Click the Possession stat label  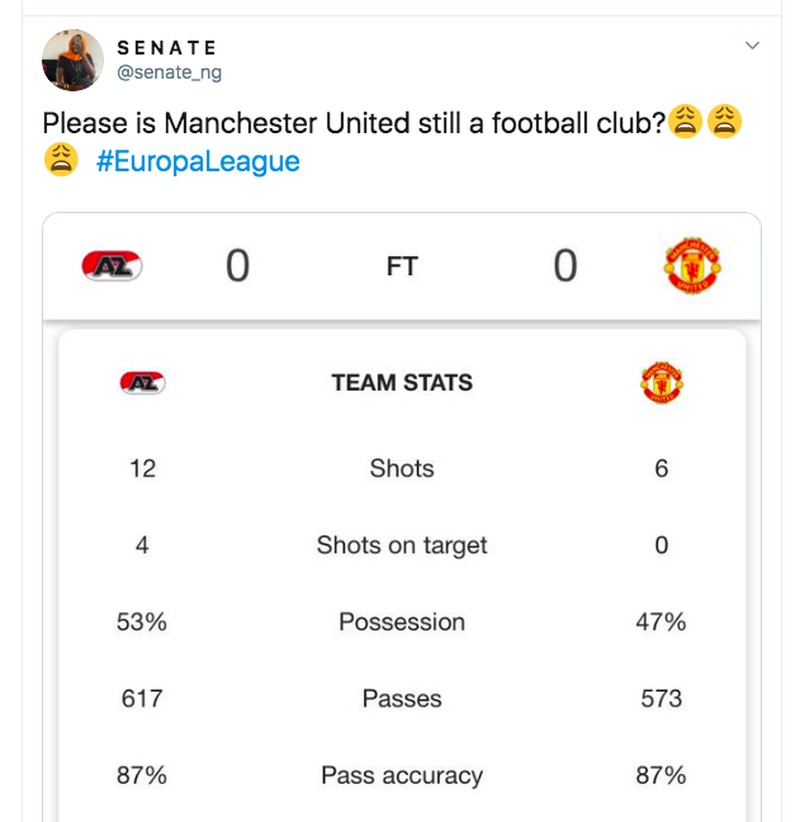pyautogui.click(x=402, y=622)
